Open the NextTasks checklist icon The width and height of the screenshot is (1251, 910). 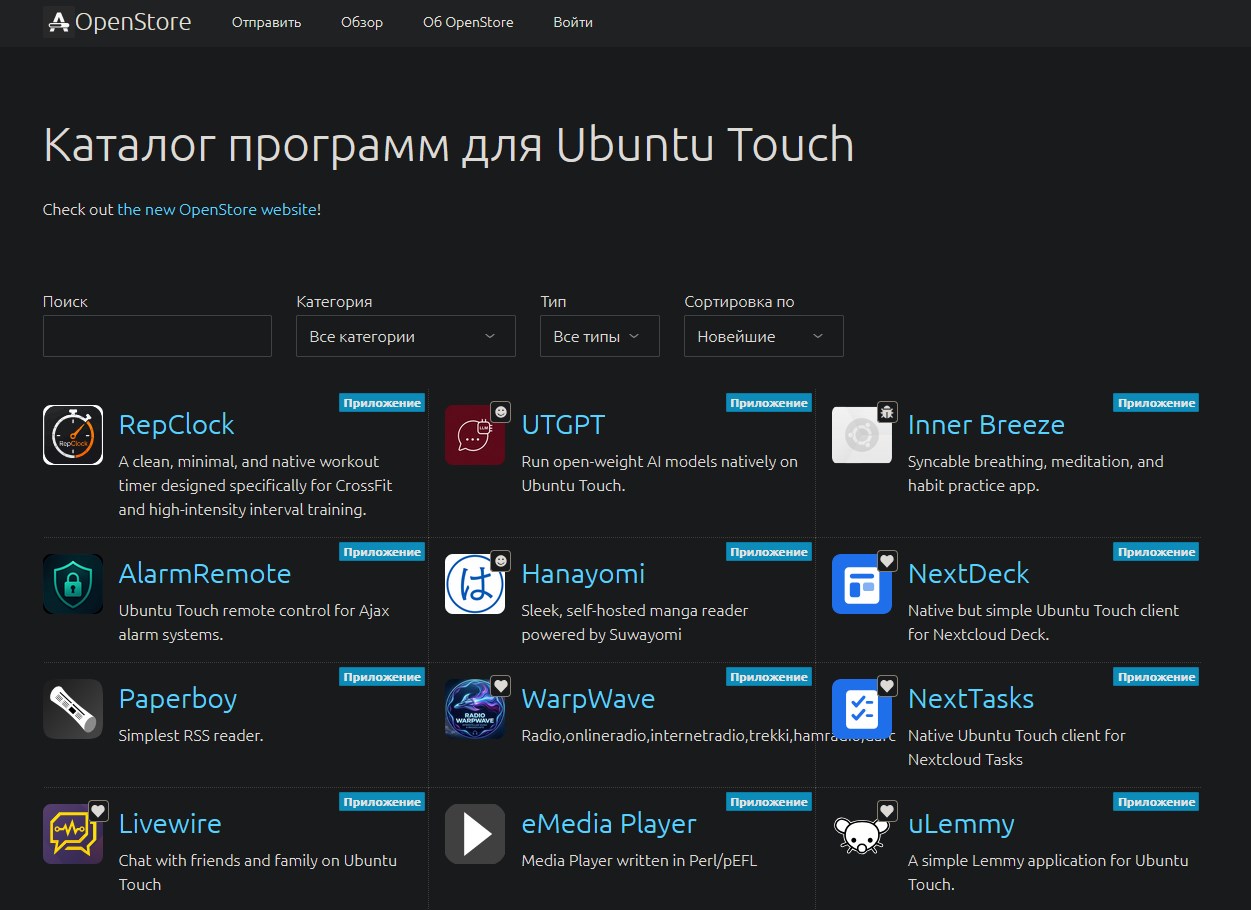pos(862,709)
